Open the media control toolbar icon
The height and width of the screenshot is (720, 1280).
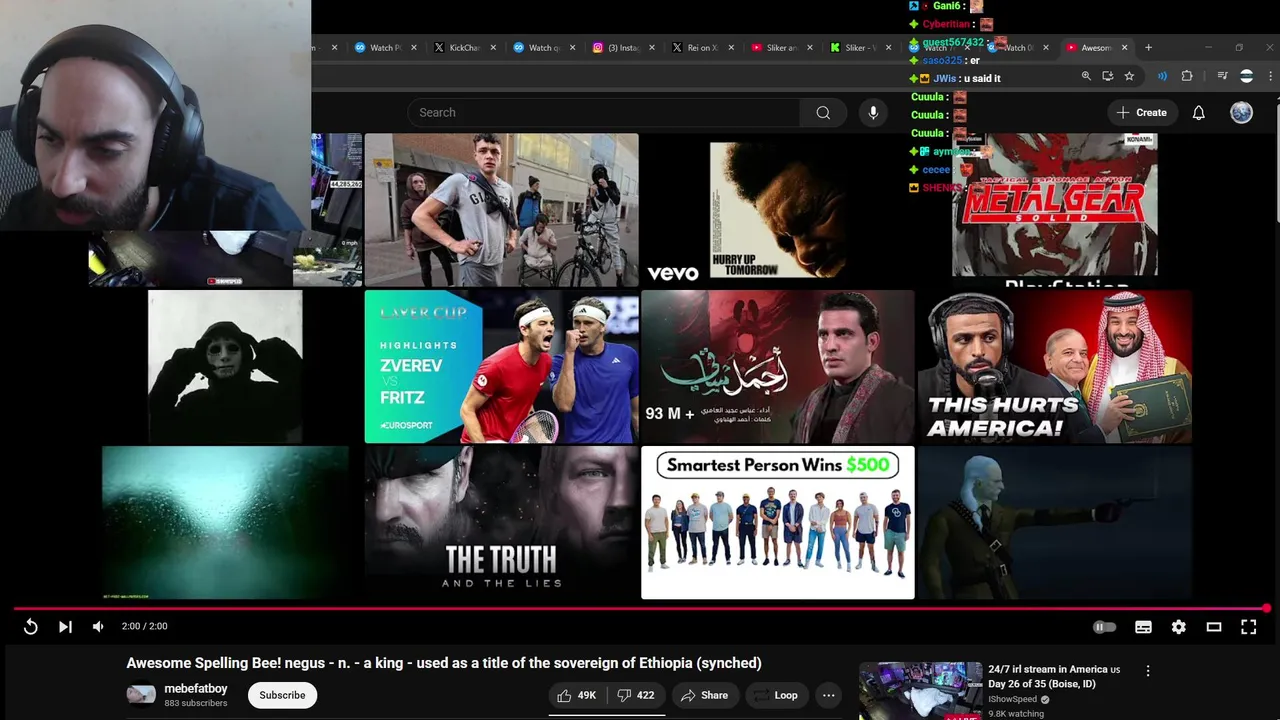click(1221, 76)
